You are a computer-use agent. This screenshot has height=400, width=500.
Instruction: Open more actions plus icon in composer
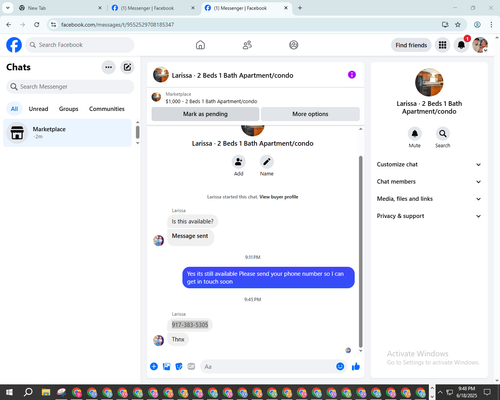[154, 367]
